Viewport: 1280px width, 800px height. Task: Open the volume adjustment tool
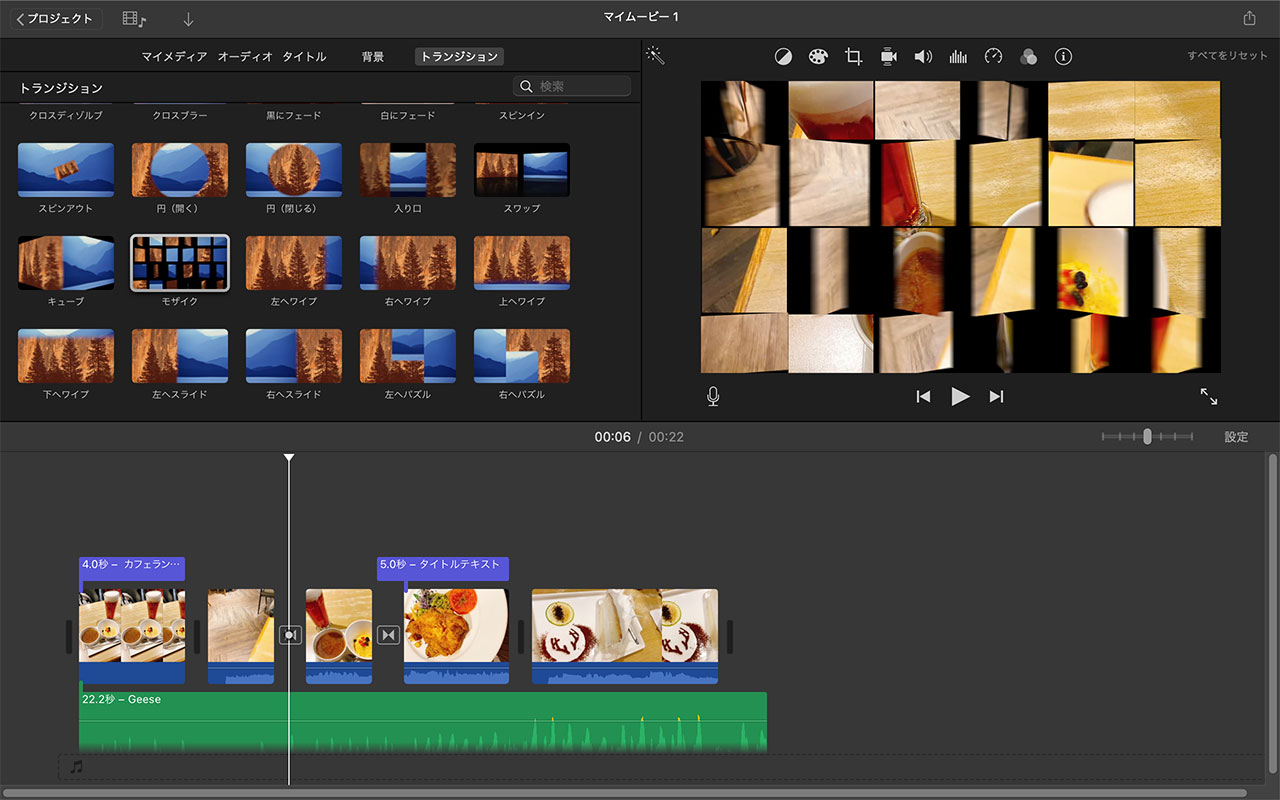[923, 57]
